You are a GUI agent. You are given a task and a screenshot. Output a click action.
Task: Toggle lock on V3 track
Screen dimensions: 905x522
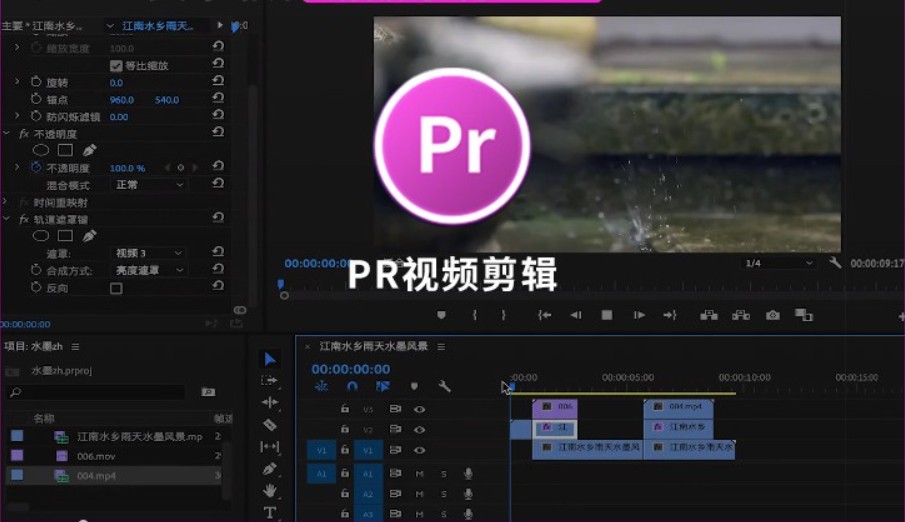pyautogui.click(x=345, y=409)
